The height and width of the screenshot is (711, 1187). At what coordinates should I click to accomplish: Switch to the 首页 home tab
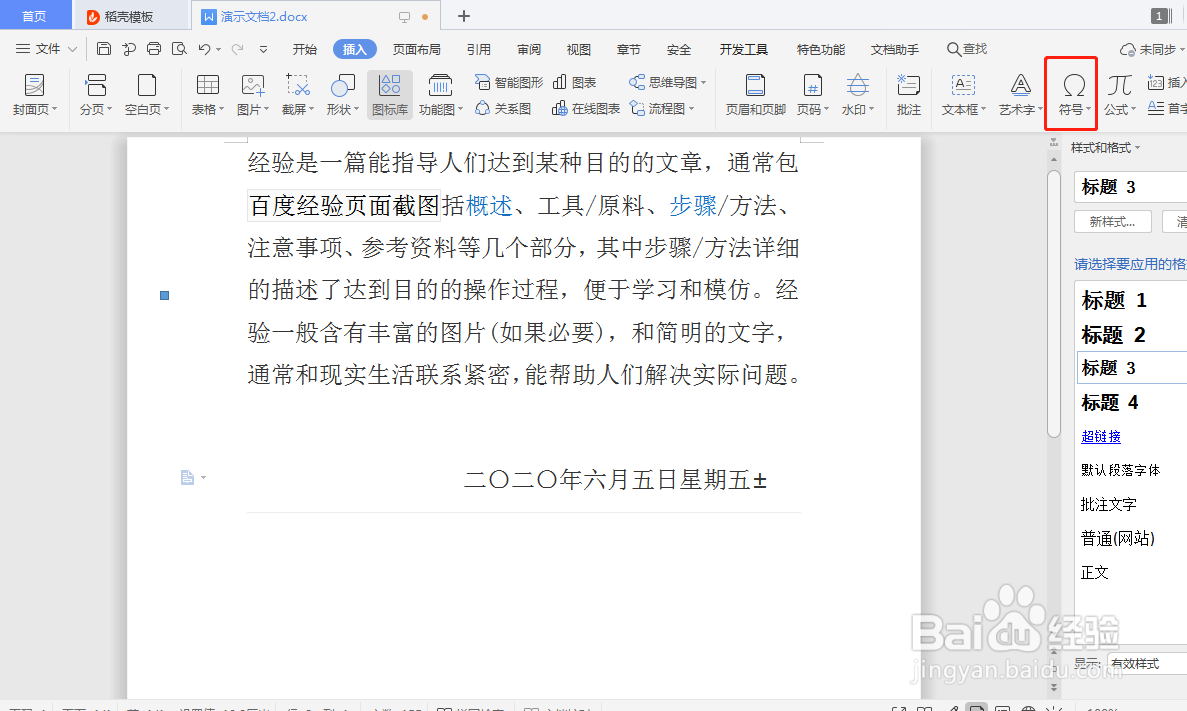point(34,15)
